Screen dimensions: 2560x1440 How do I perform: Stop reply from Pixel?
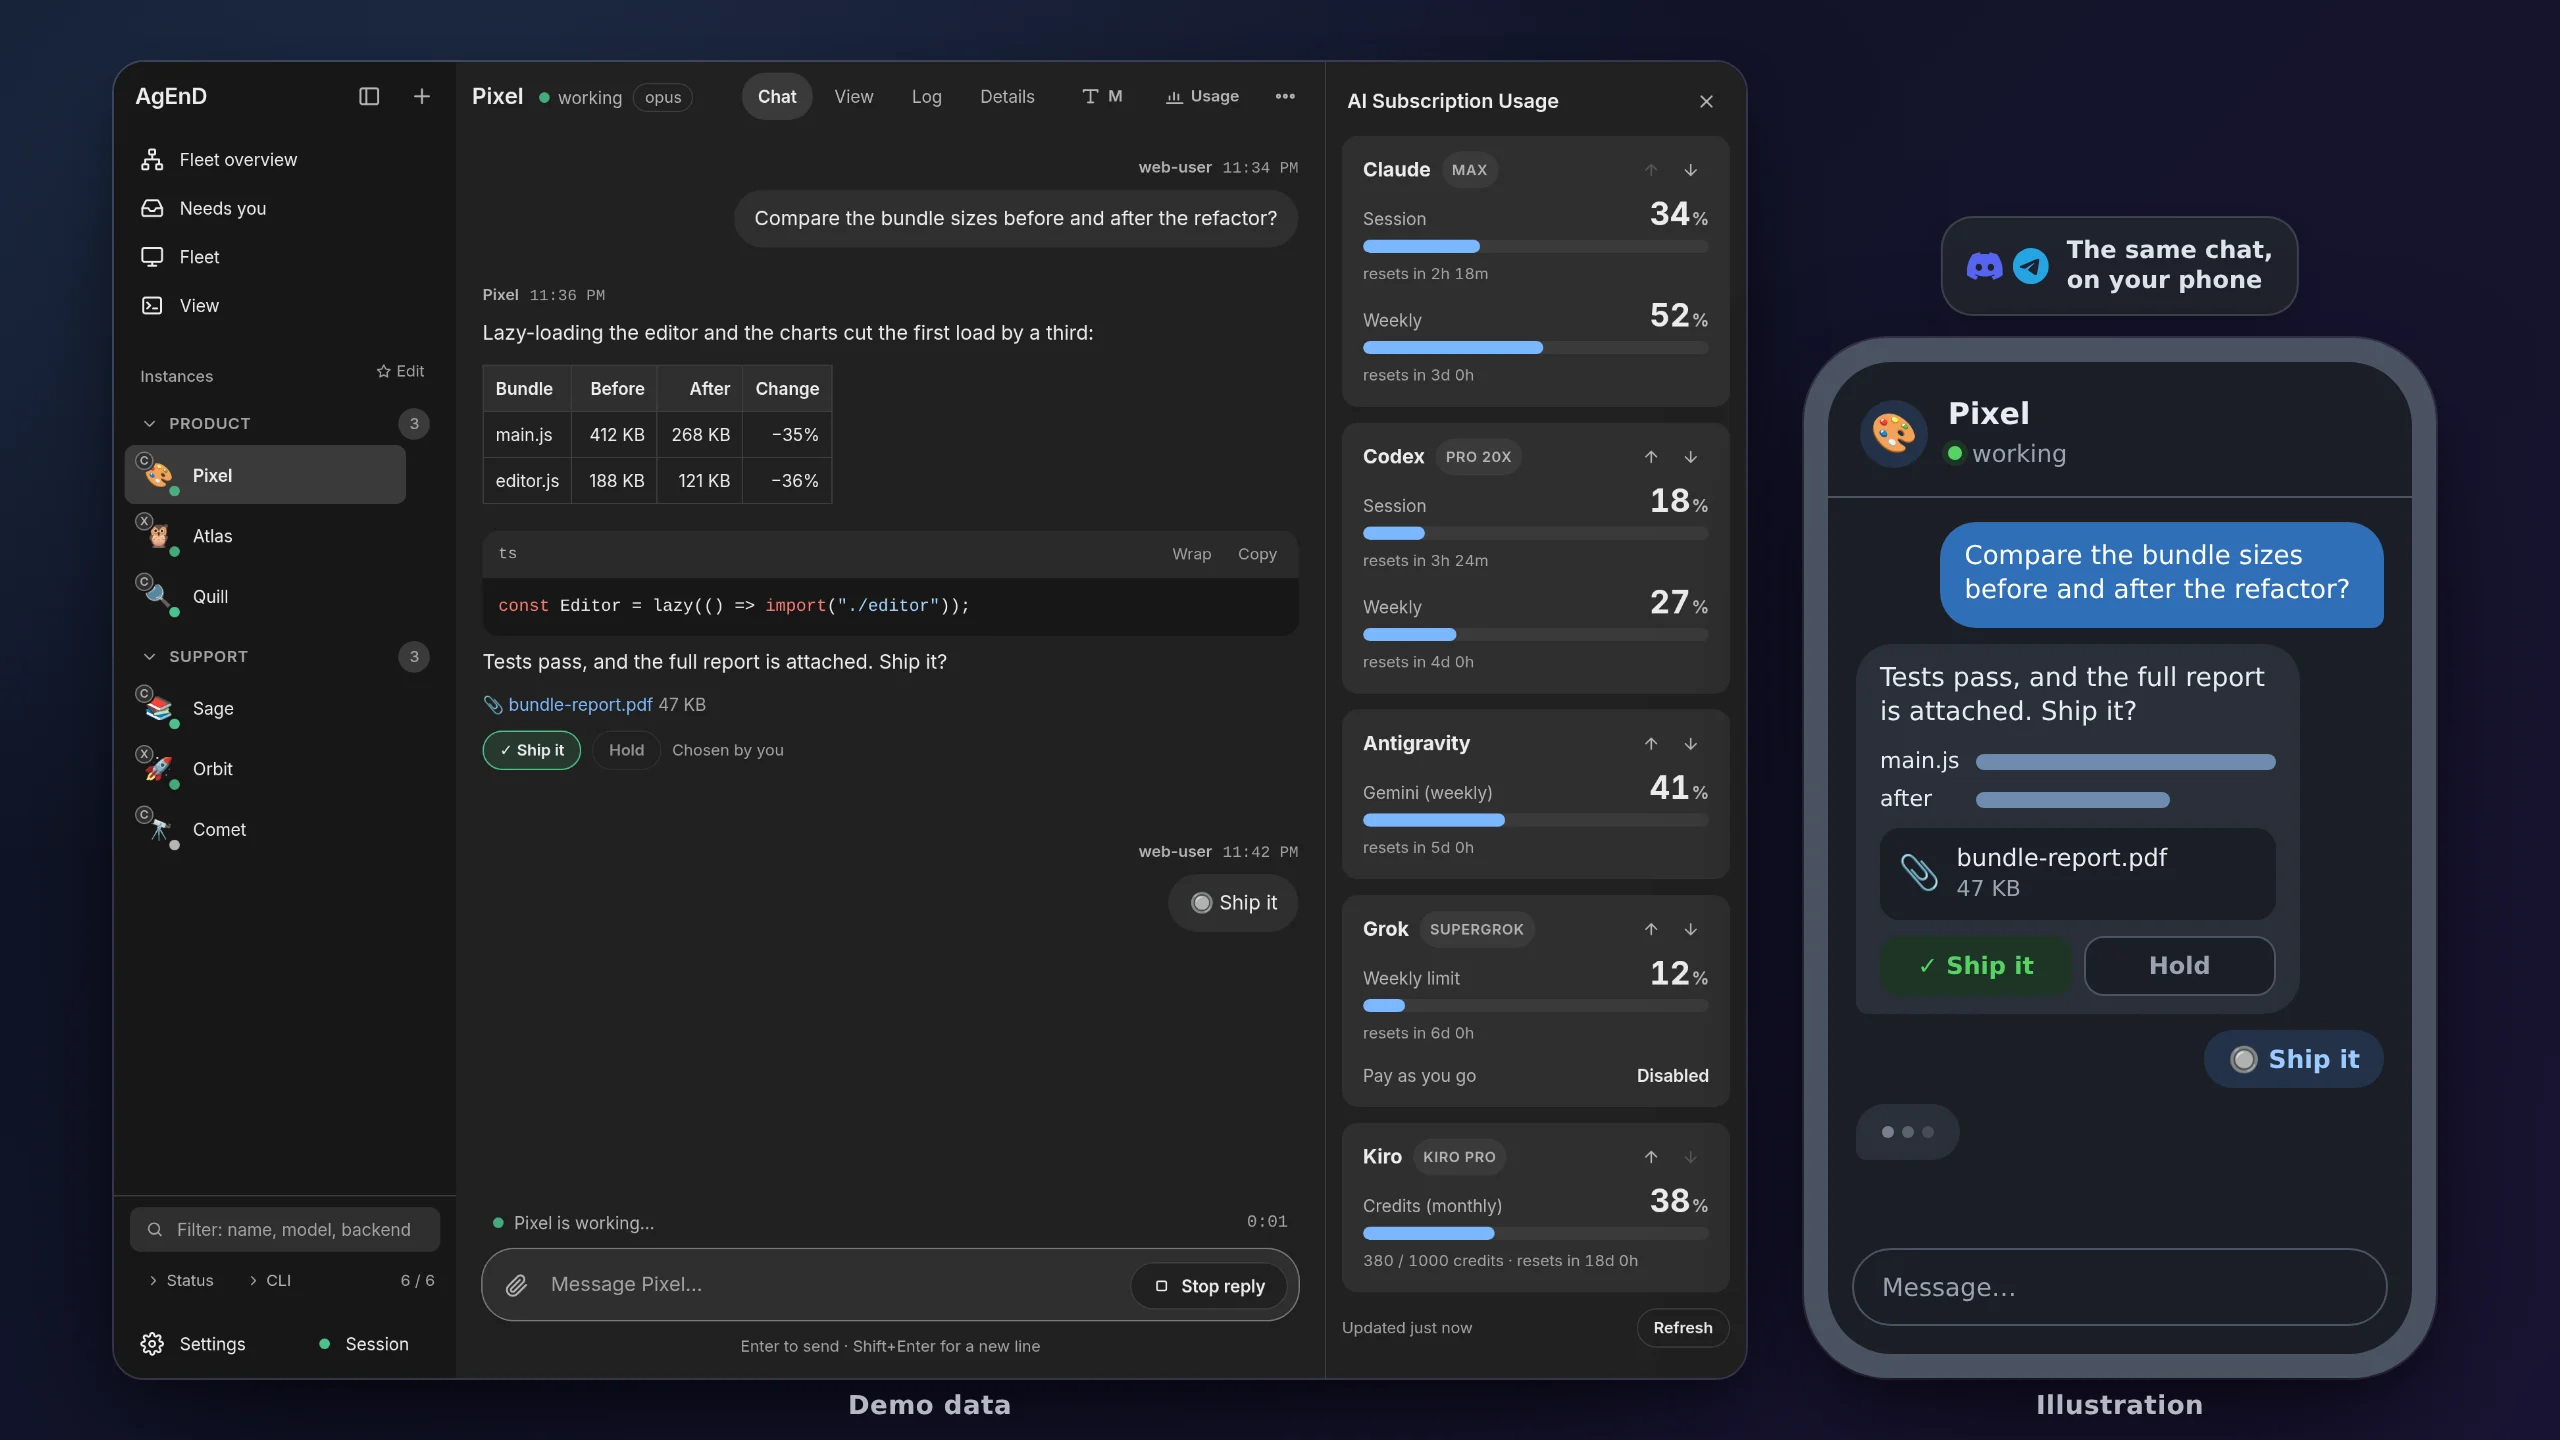[1210, 1286]
